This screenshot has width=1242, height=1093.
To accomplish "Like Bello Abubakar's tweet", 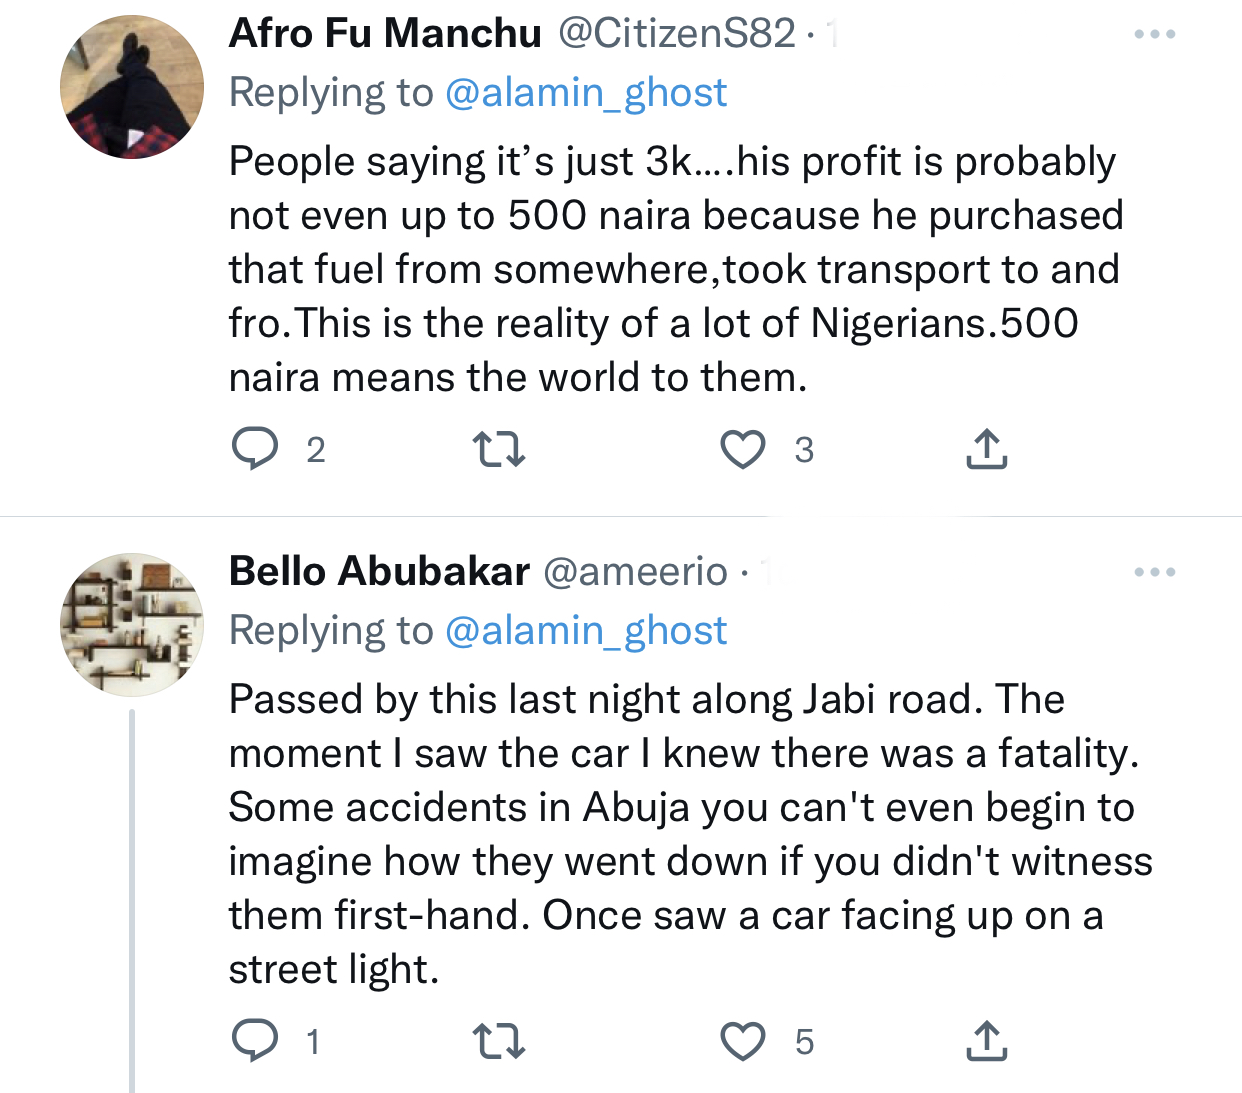I will point(743,1041).
